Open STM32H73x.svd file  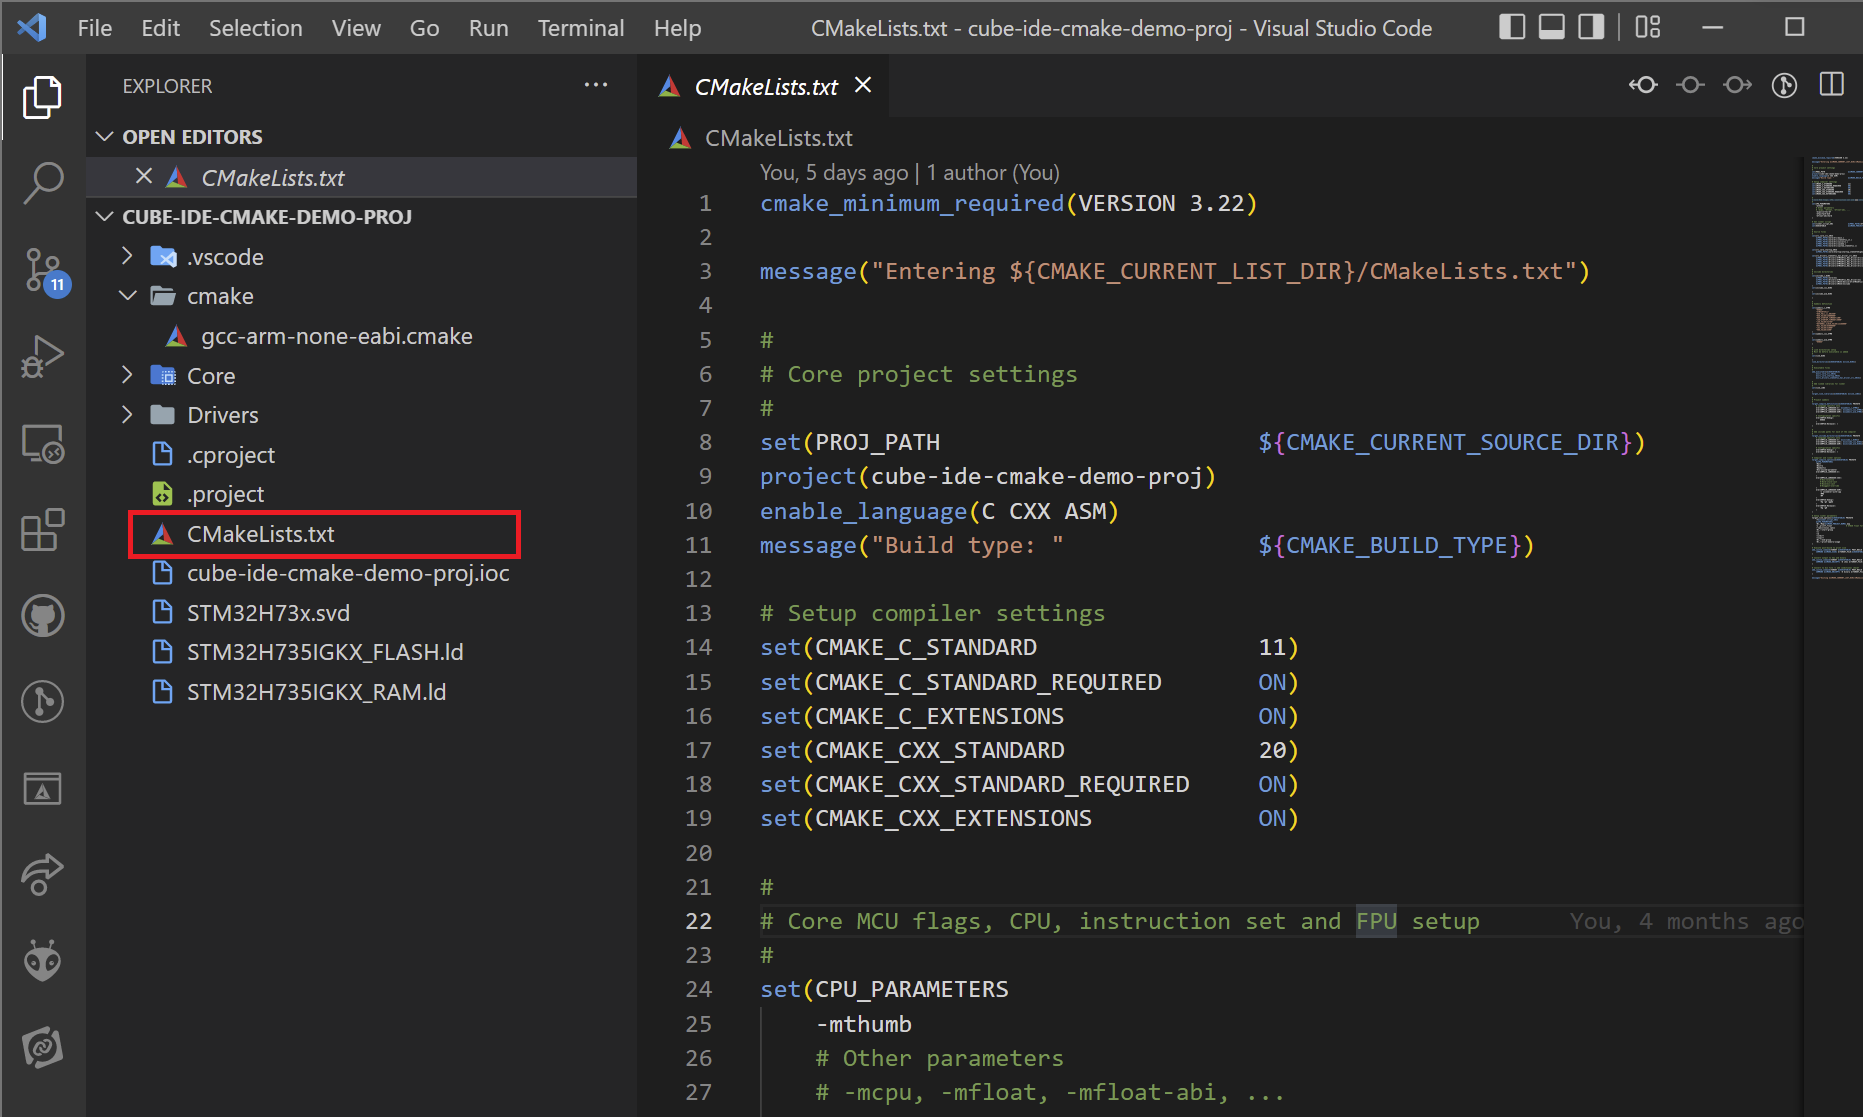click(268, 613)
